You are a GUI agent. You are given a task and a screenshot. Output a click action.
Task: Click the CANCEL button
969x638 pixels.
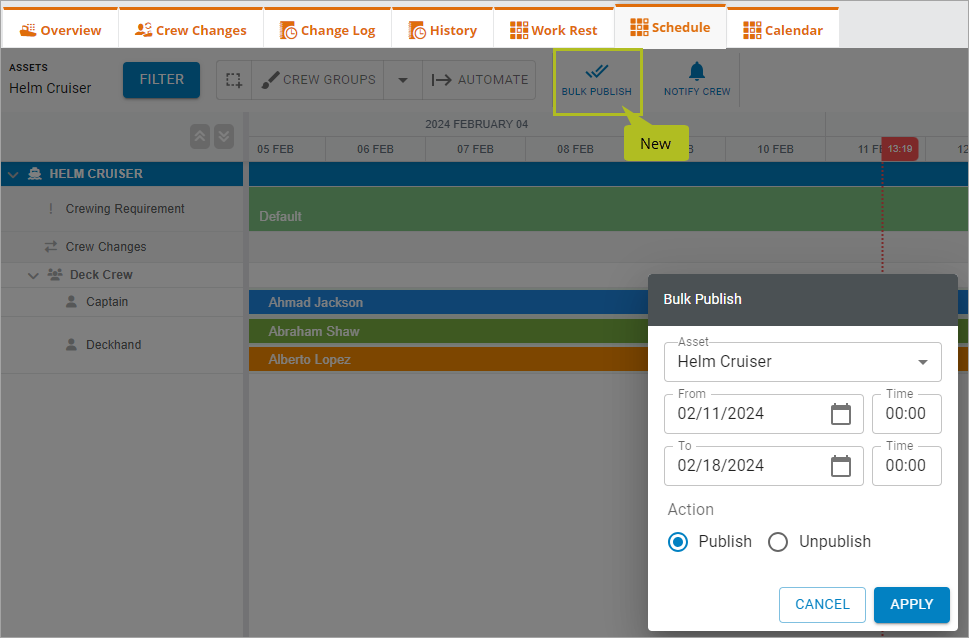click(x=822, y=605)
